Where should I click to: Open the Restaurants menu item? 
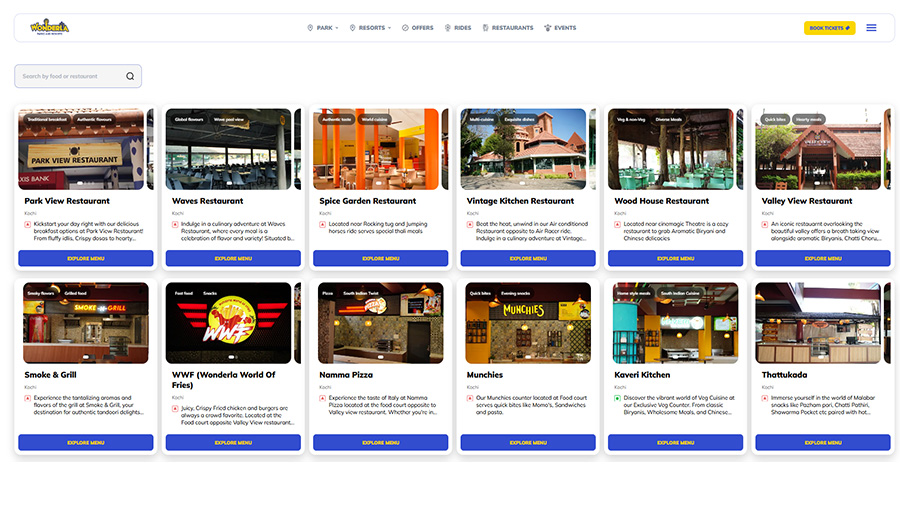[508, 28]
